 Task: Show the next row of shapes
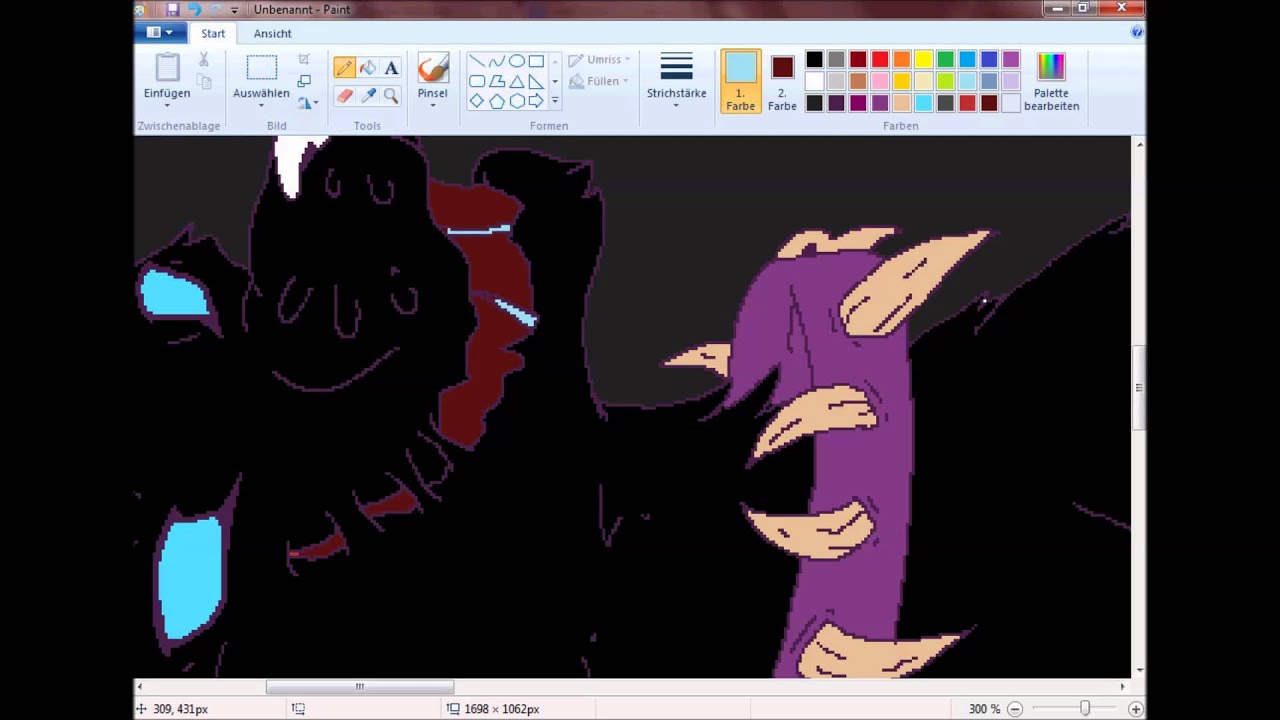point(555,81)
